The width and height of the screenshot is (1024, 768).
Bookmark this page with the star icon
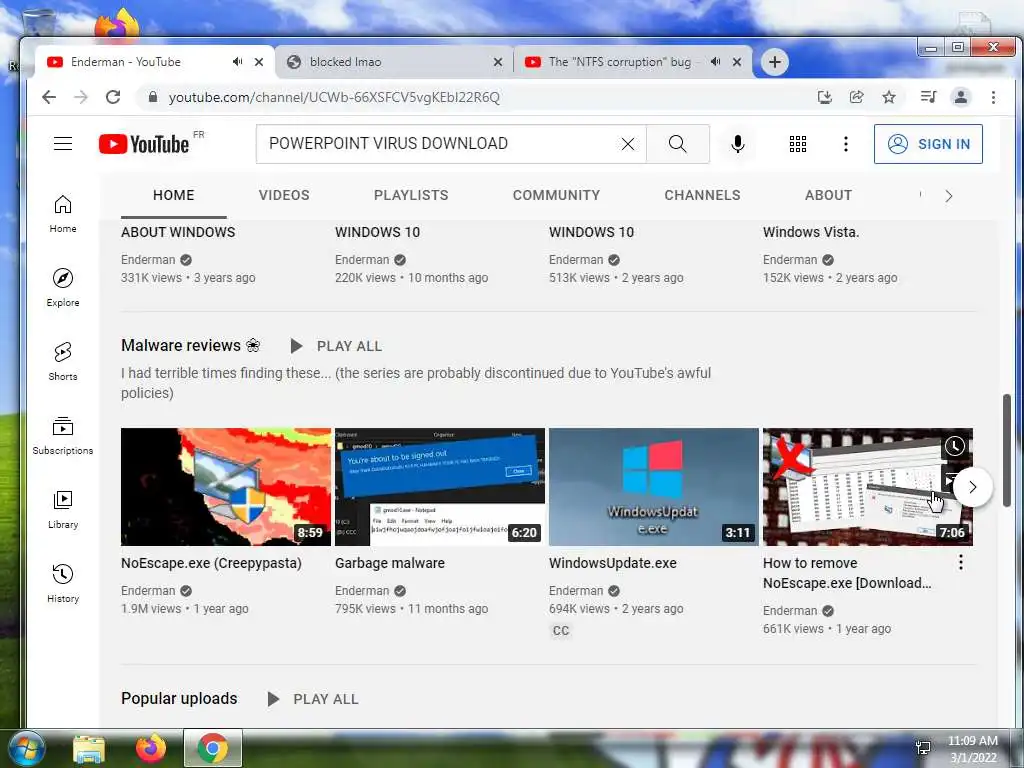[889, 97]
